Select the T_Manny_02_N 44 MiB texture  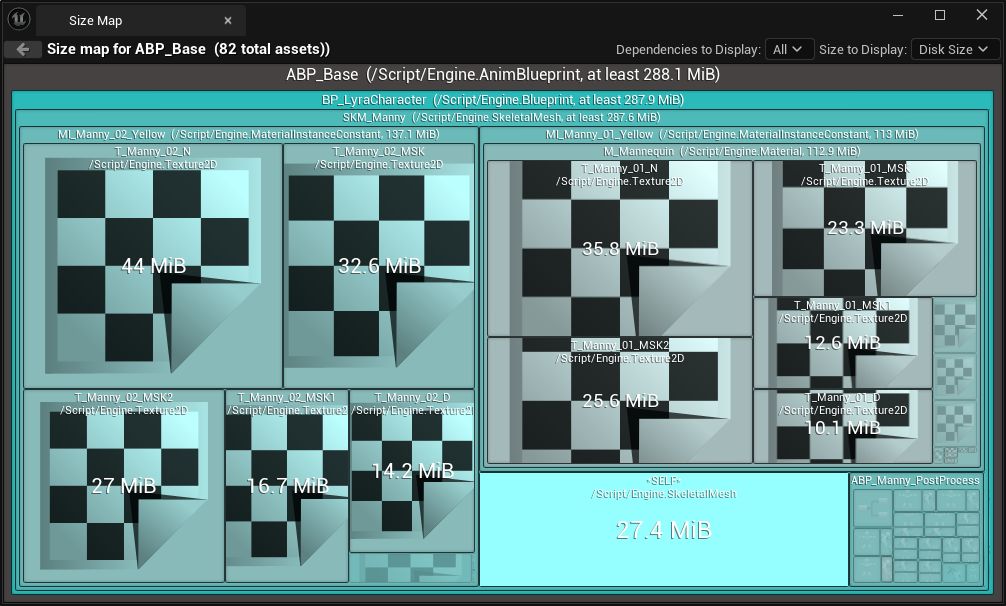point(153,265)
